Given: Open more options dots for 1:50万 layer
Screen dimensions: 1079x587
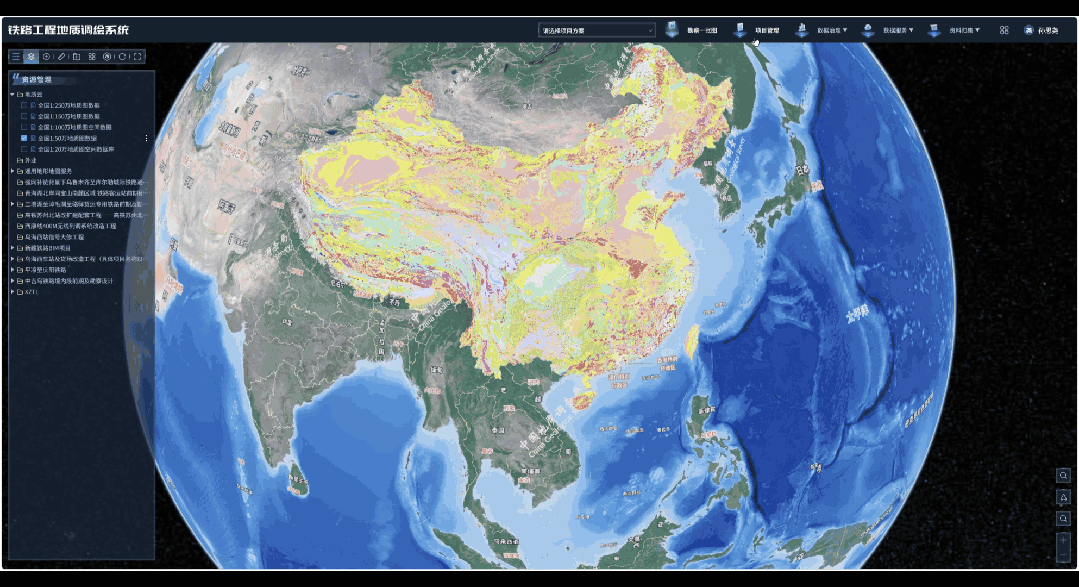Looking at the screenshot, I should click(x=147, y=138).
